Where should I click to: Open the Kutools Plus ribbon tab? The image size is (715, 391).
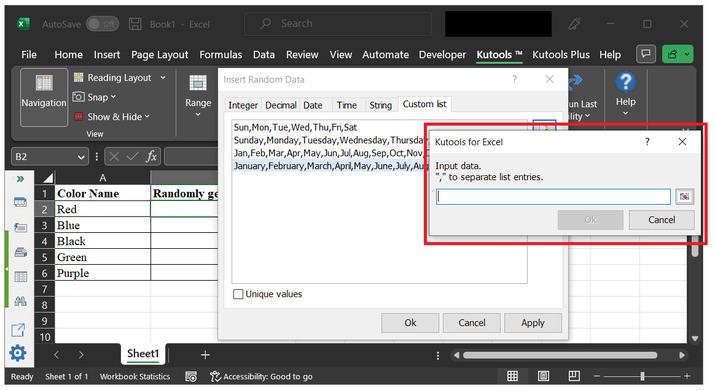(x=561, y=55)
